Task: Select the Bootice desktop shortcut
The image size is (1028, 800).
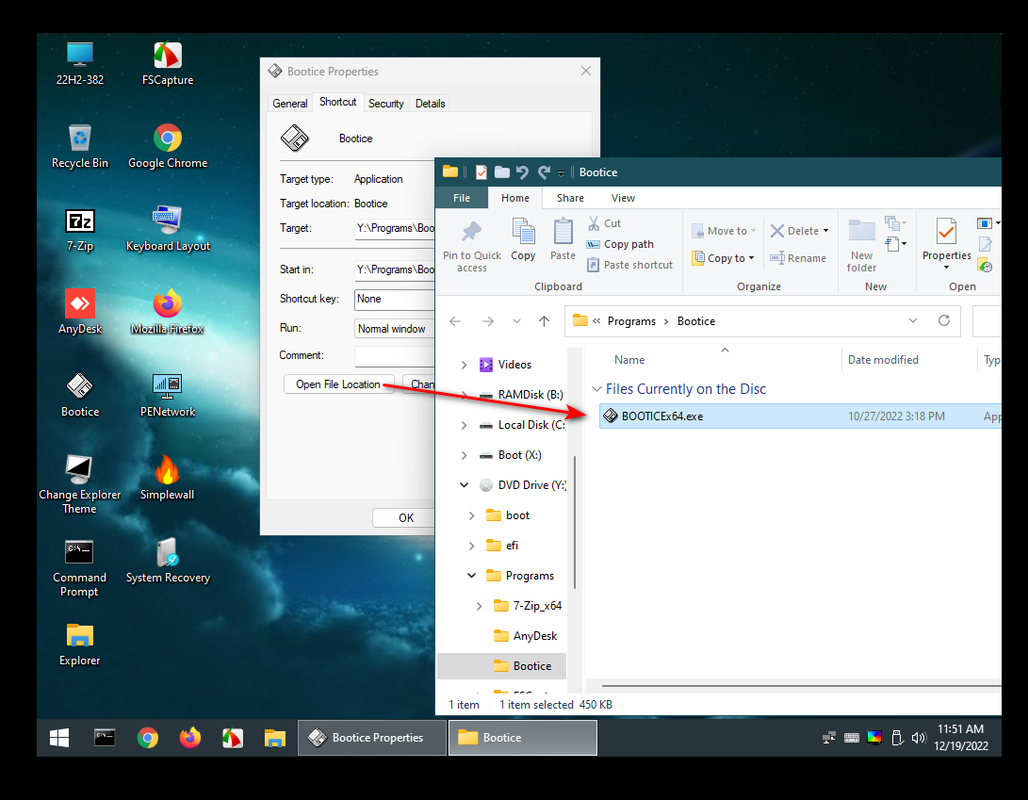Action: coord(79,395)
